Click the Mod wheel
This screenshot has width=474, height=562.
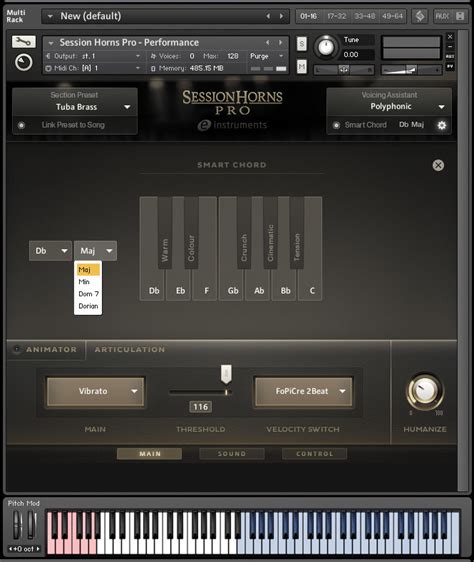click(x=32, y=525)
